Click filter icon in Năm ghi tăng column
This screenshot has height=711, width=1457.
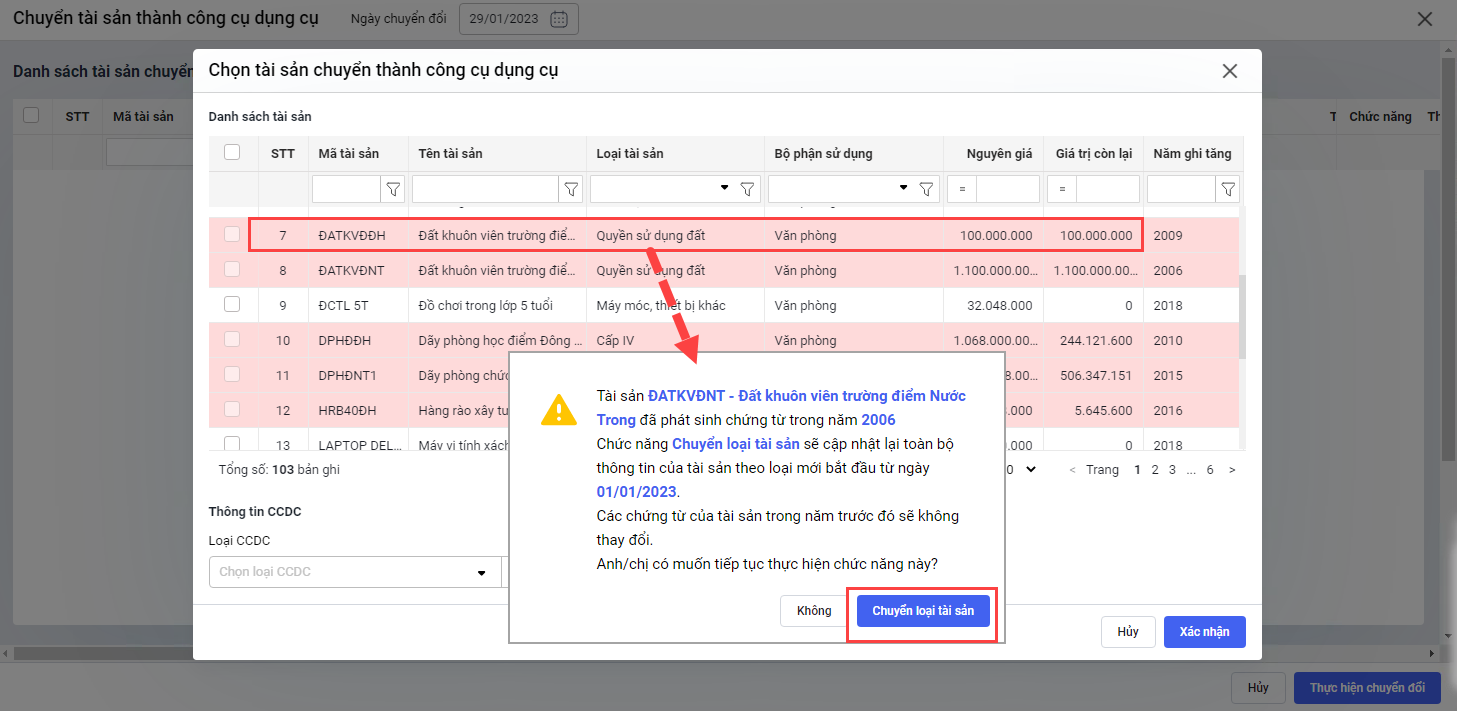[x=1228, y=189]
